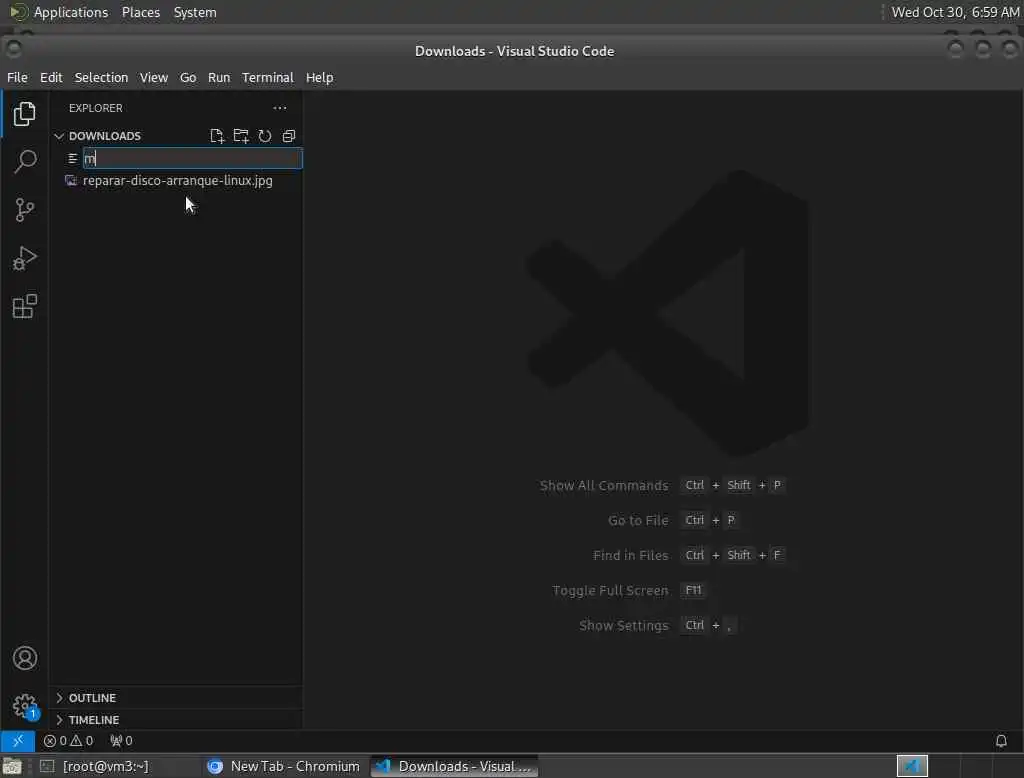Open the Terminal menu
Viewport: 1024px width, 778px height.
[268, 77]
